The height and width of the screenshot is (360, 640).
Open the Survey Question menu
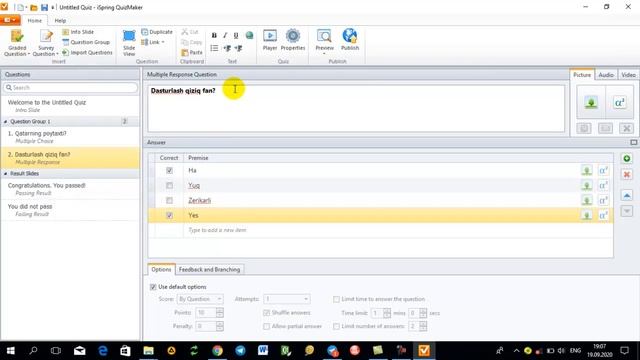(46, 43)
